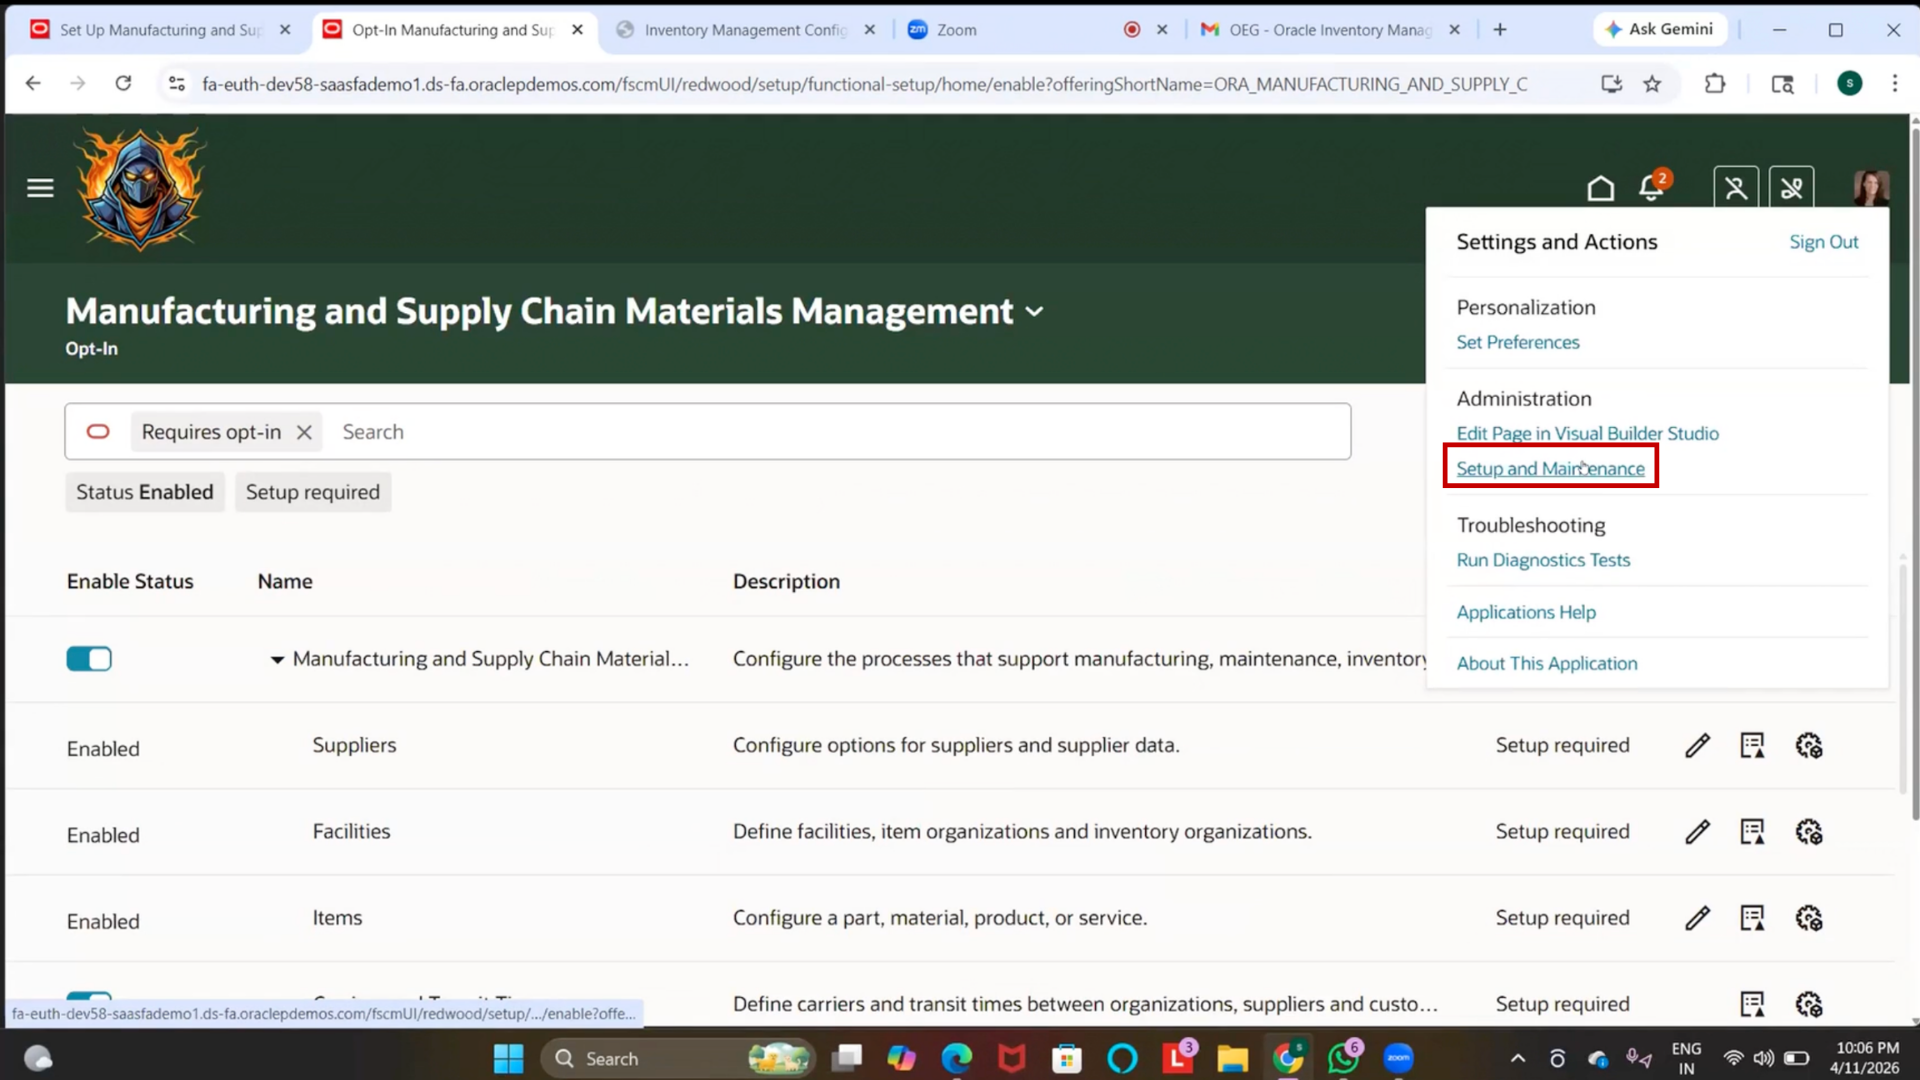Select the Opt-In Manufacturing and Sup tab
This screenshot has height=1080, width=1920.
tap(452, 30)
